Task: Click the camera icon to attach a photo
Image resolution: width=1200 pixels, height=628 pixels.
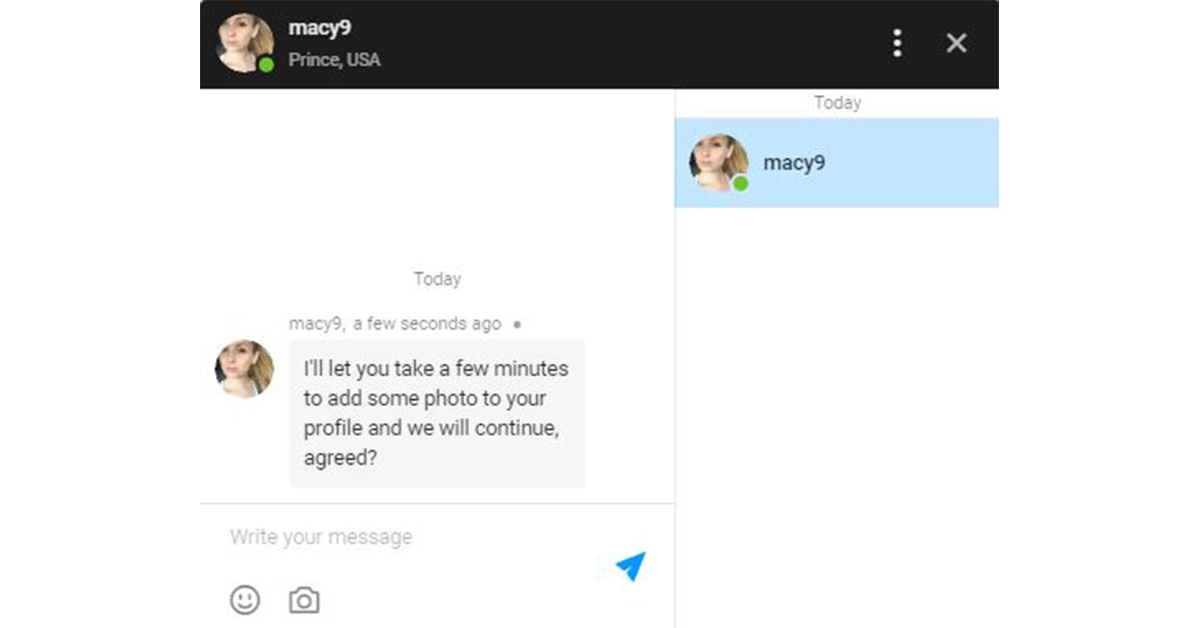Action: 303,600
